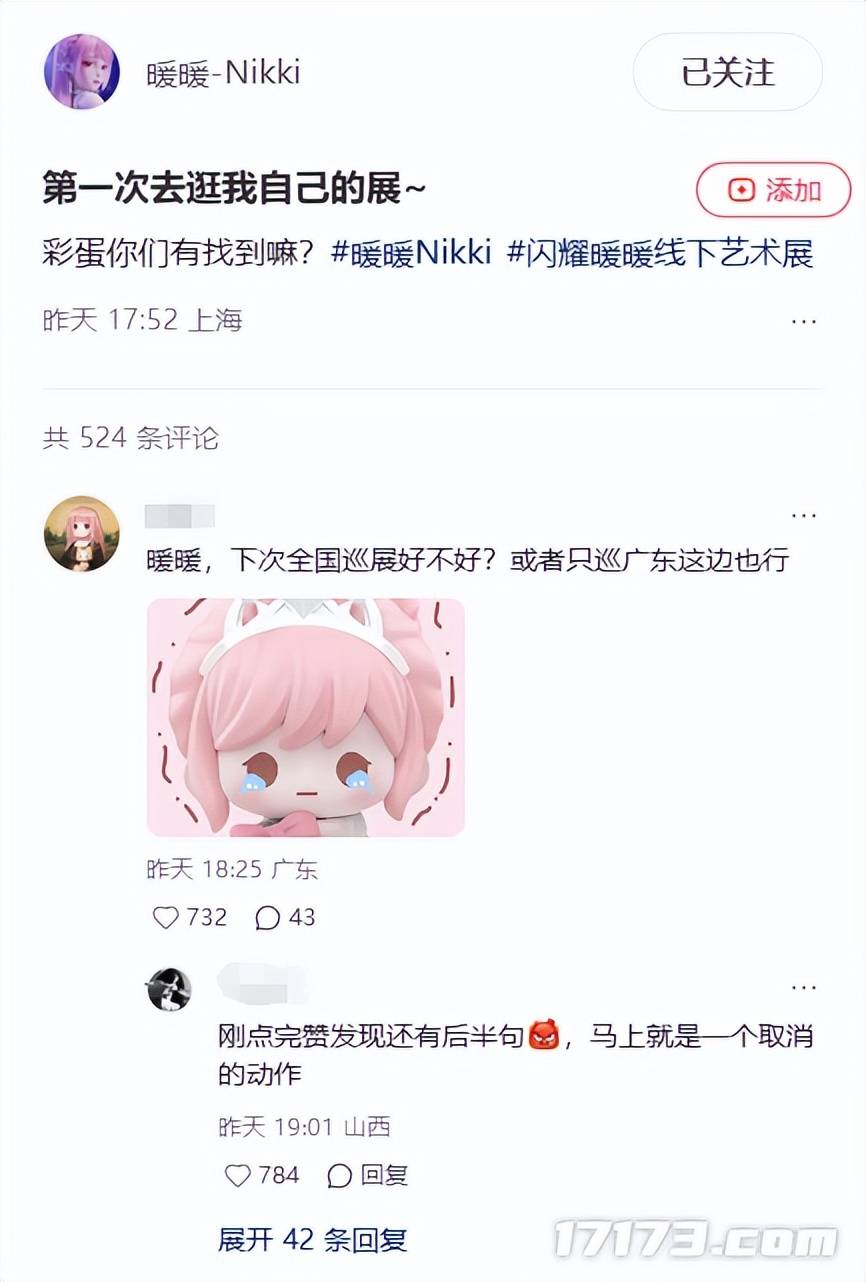866x1282 pixels.
Task: Click the red play icon inside 添加
Action: click(x=741, y=190)
